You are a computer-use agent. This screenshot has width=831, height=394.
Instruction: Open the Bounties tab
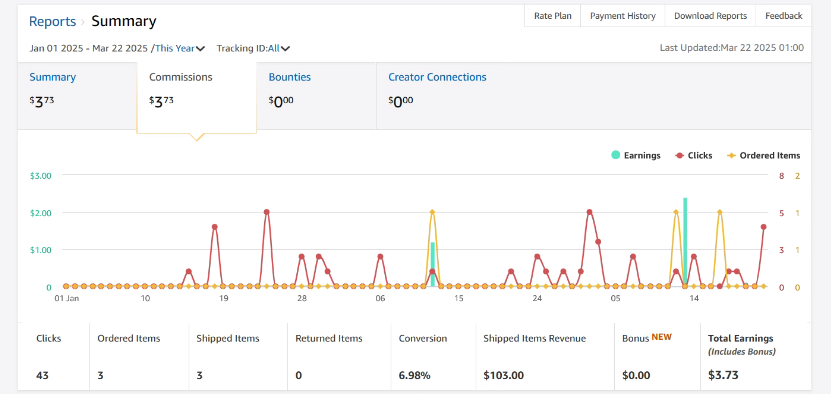289,77
